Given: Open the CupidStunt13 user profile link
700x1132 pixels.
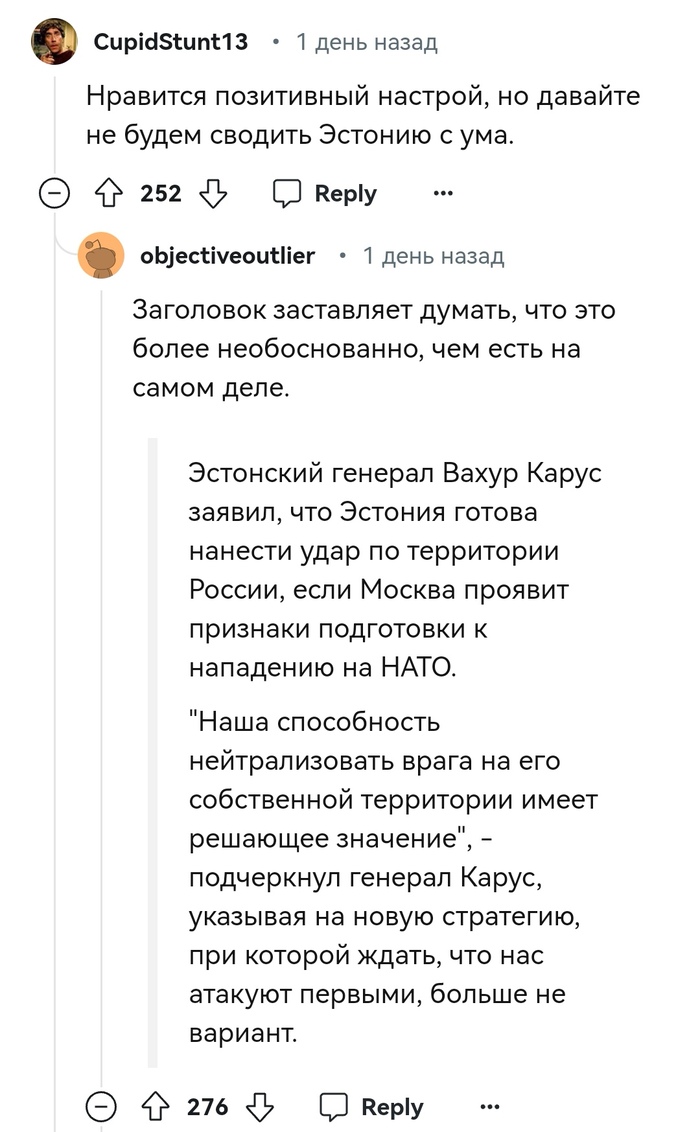Looking at the screenshot, I should pyautogui.click(x=170, y=42).
